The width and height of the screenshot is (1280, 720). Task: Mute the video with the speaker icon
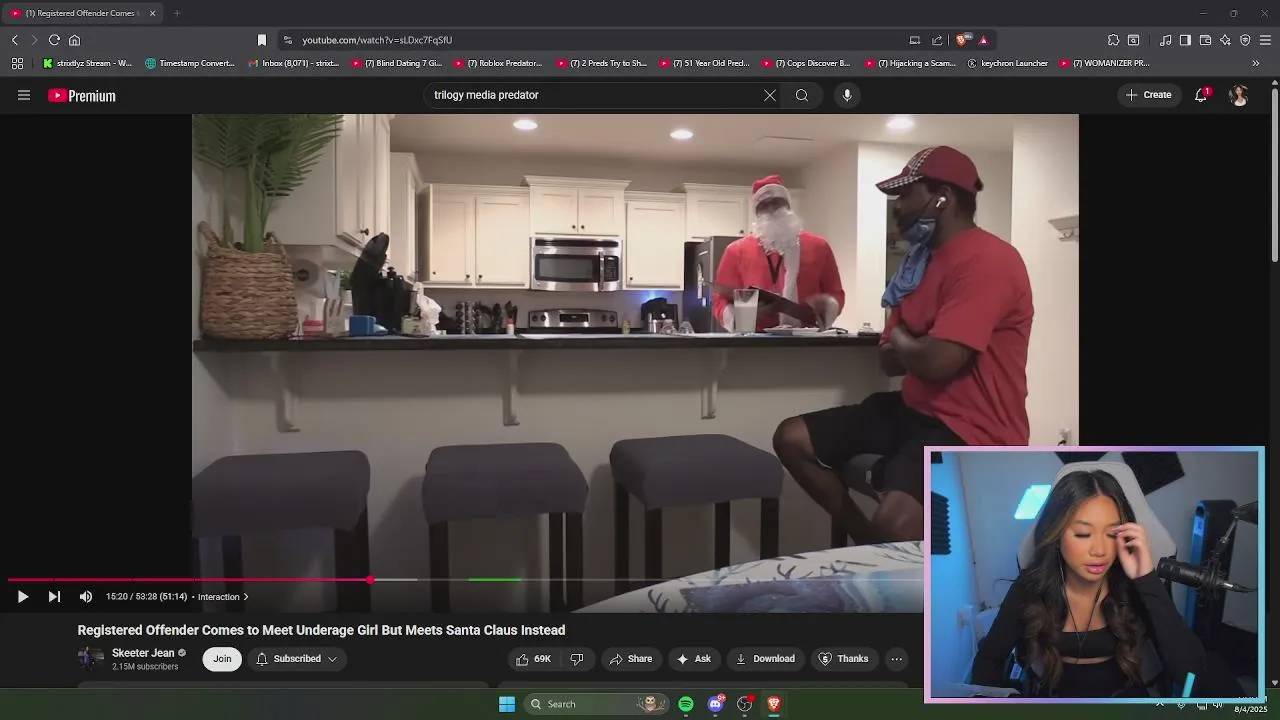pos(86,597)
